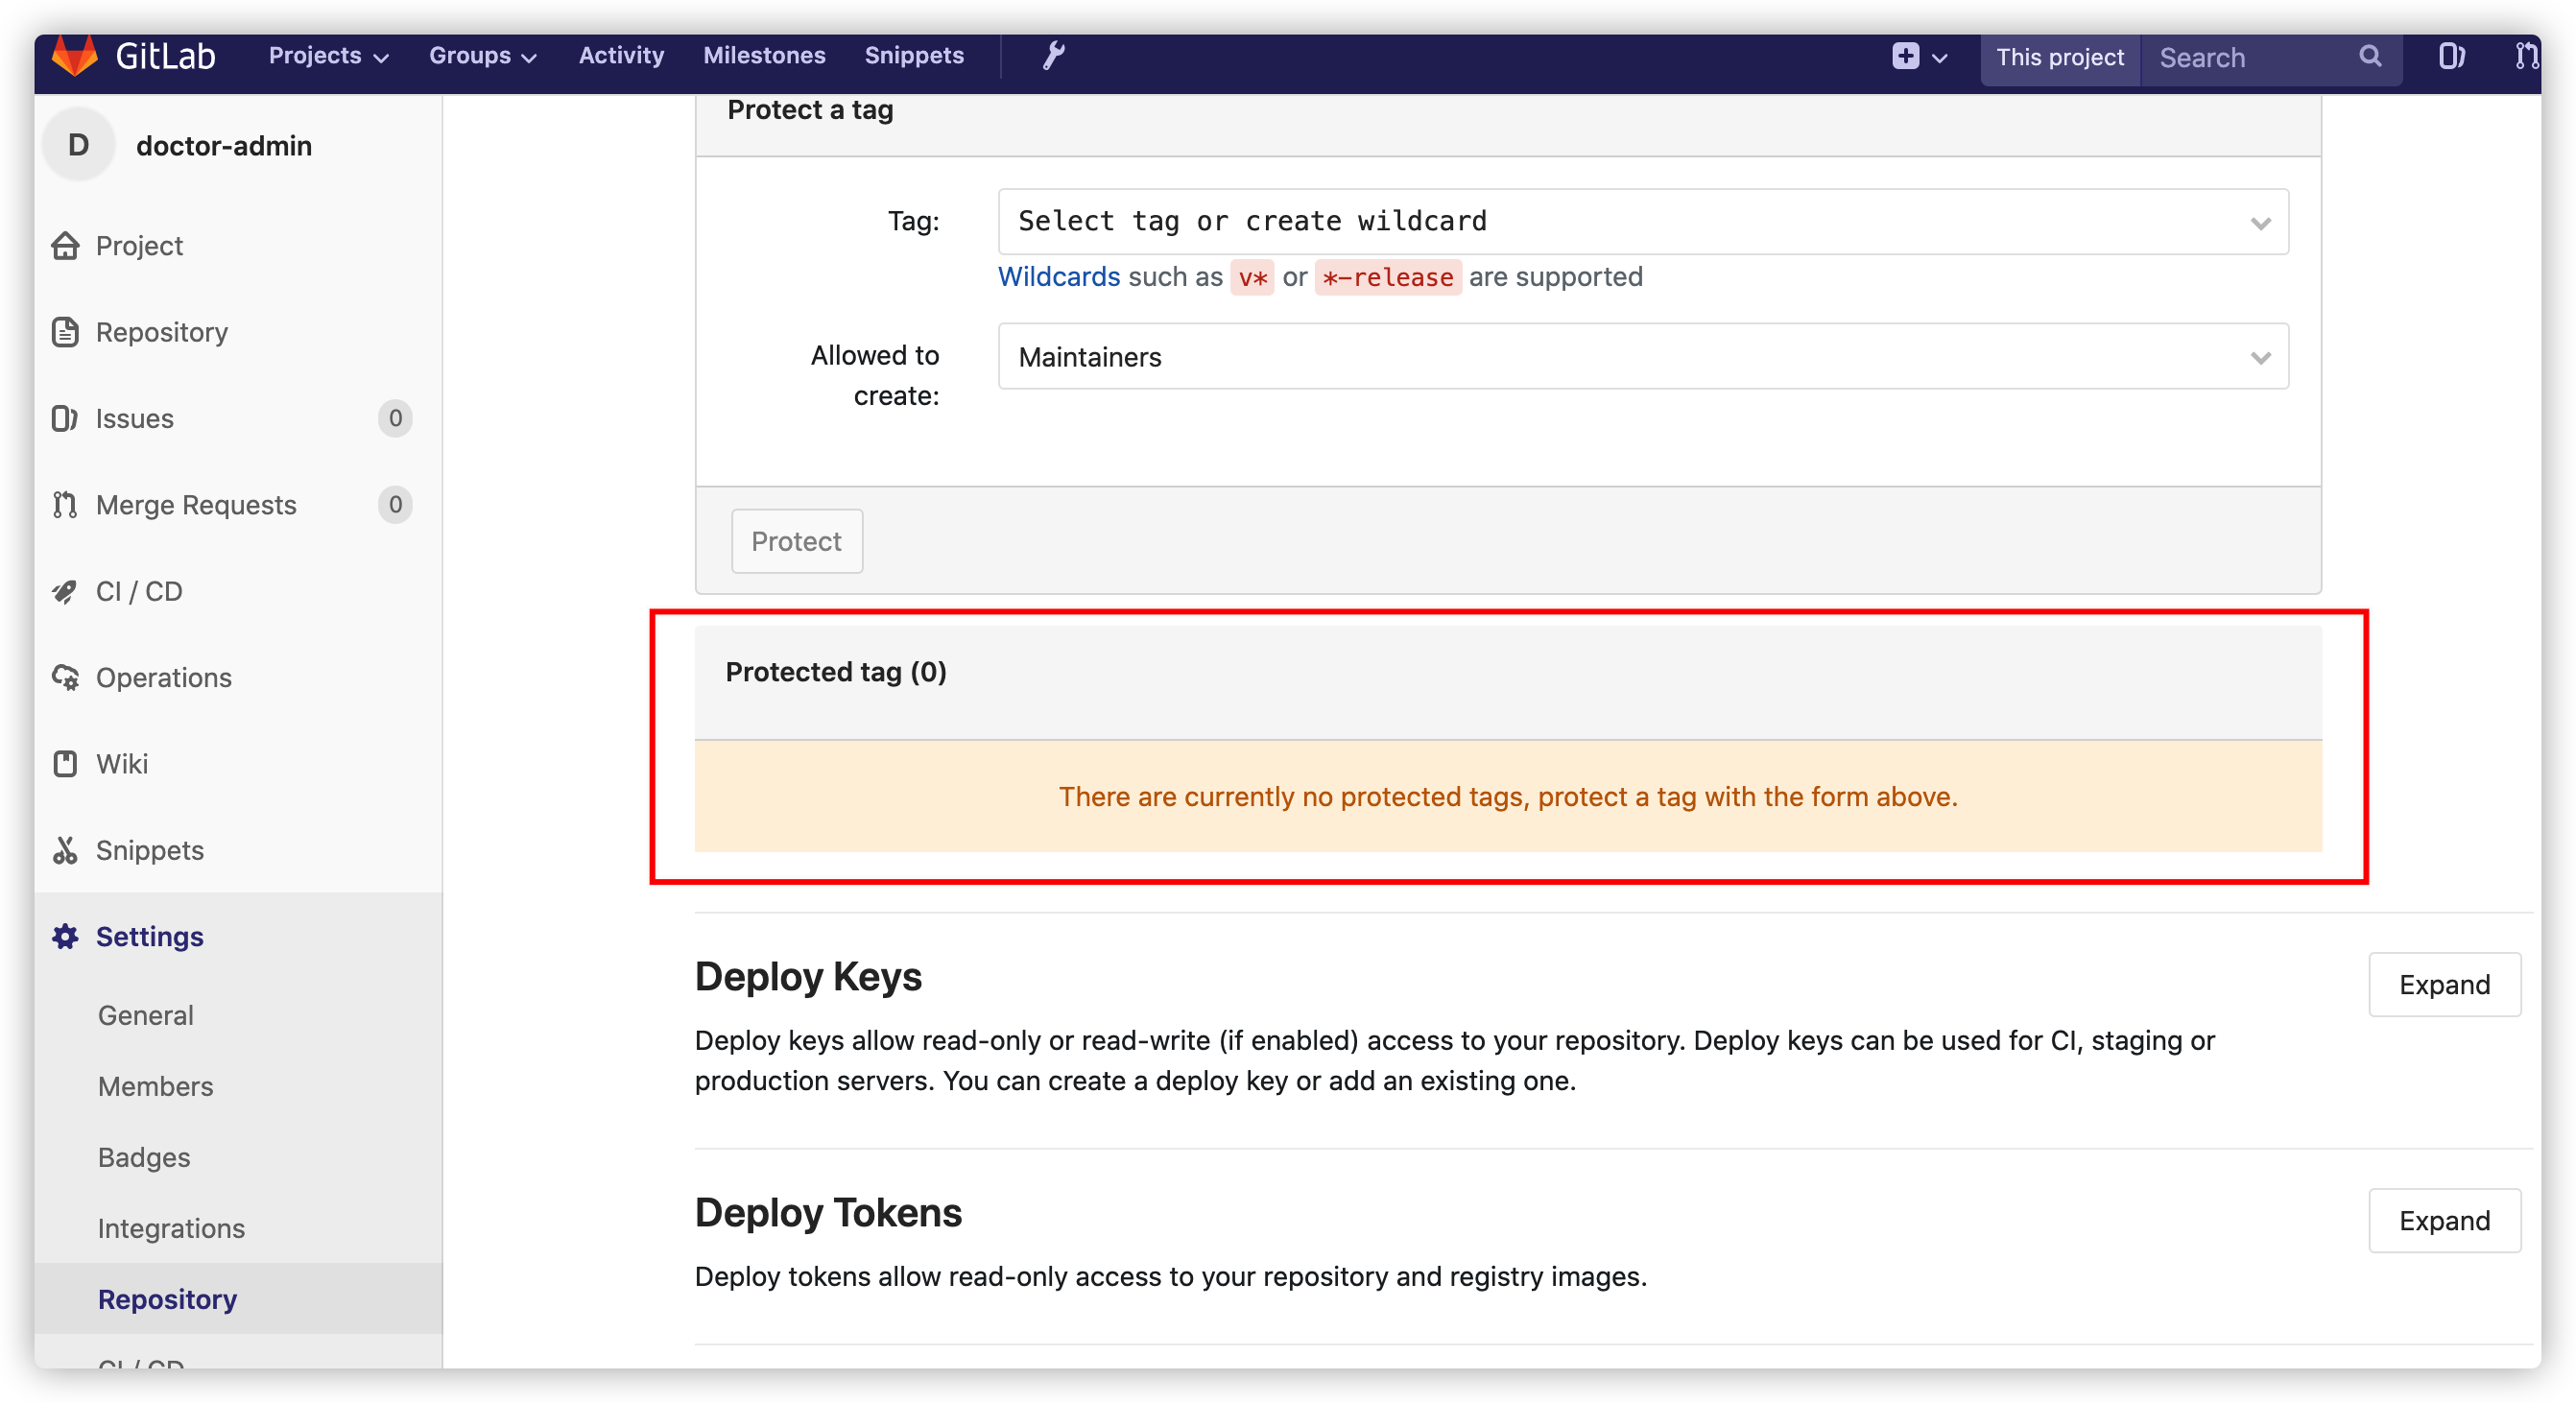Open the admin area wrench icon
Screen dimensions: 2576x1403
tap(1053, 56)
